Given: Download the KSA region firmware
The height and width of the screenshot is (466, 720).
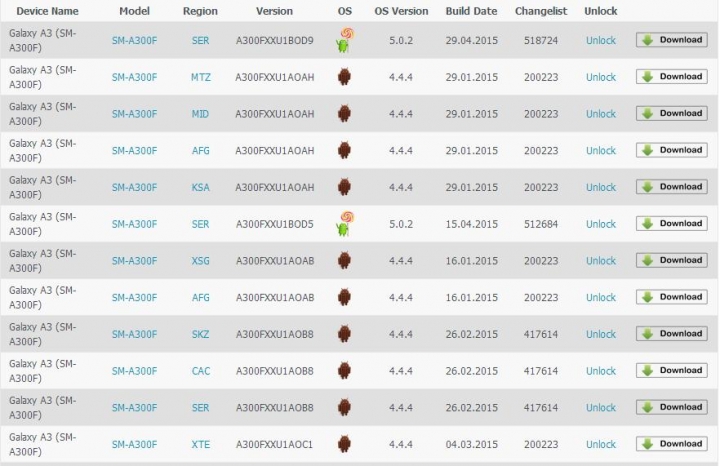Looking at the screenshot, I should point(672,187).
